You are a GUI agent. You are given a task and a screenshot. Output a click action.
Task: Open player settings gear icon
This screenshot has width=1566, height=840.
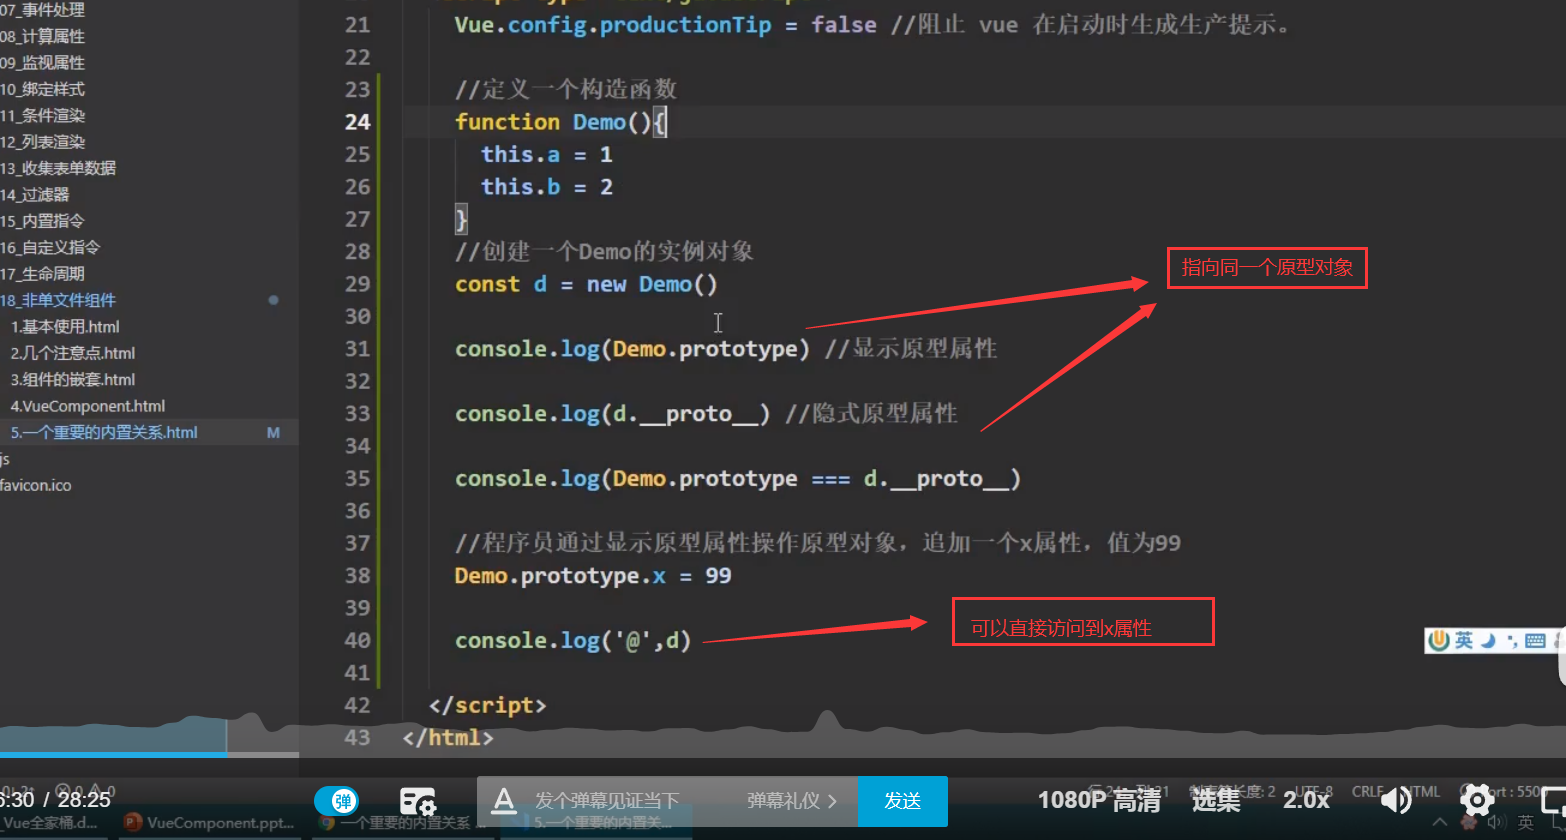pyautogui.click(x=1477, y=800)
